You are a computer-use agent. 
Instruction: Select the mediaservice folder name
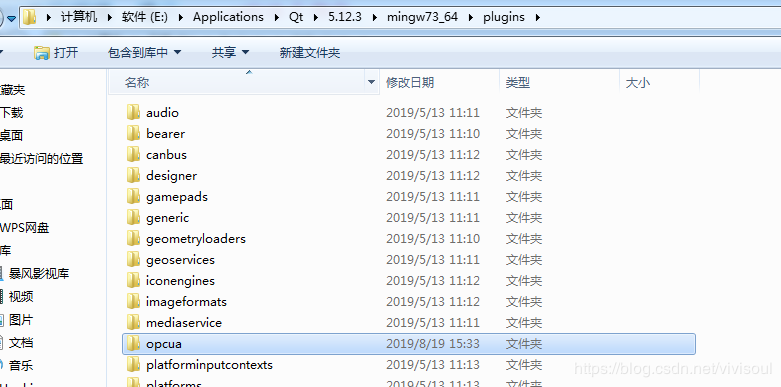click(184, 323)
